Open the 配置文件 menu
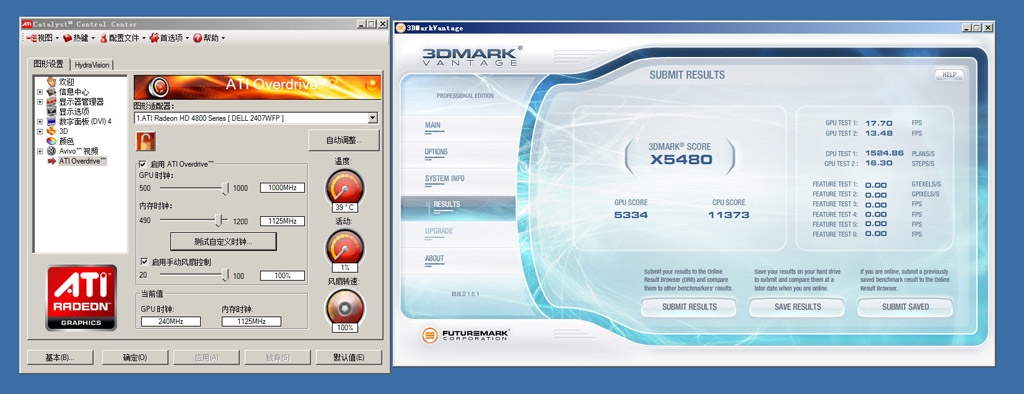1024x394 pixels. [x=122, y=38]
